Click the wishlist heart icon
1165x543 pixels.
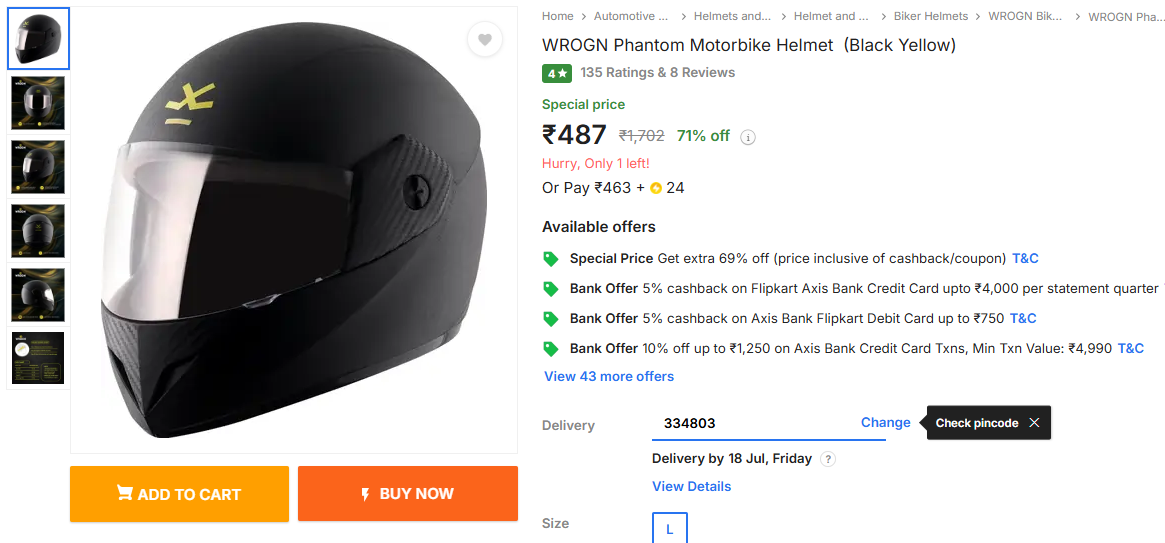coord(485,40)
